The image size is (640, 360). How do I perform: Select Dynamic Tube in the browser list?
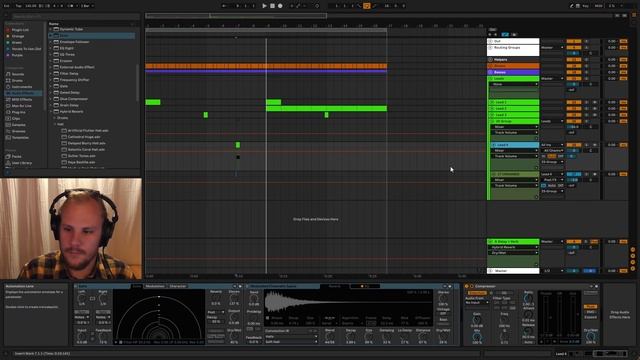[x=71, y=29]
